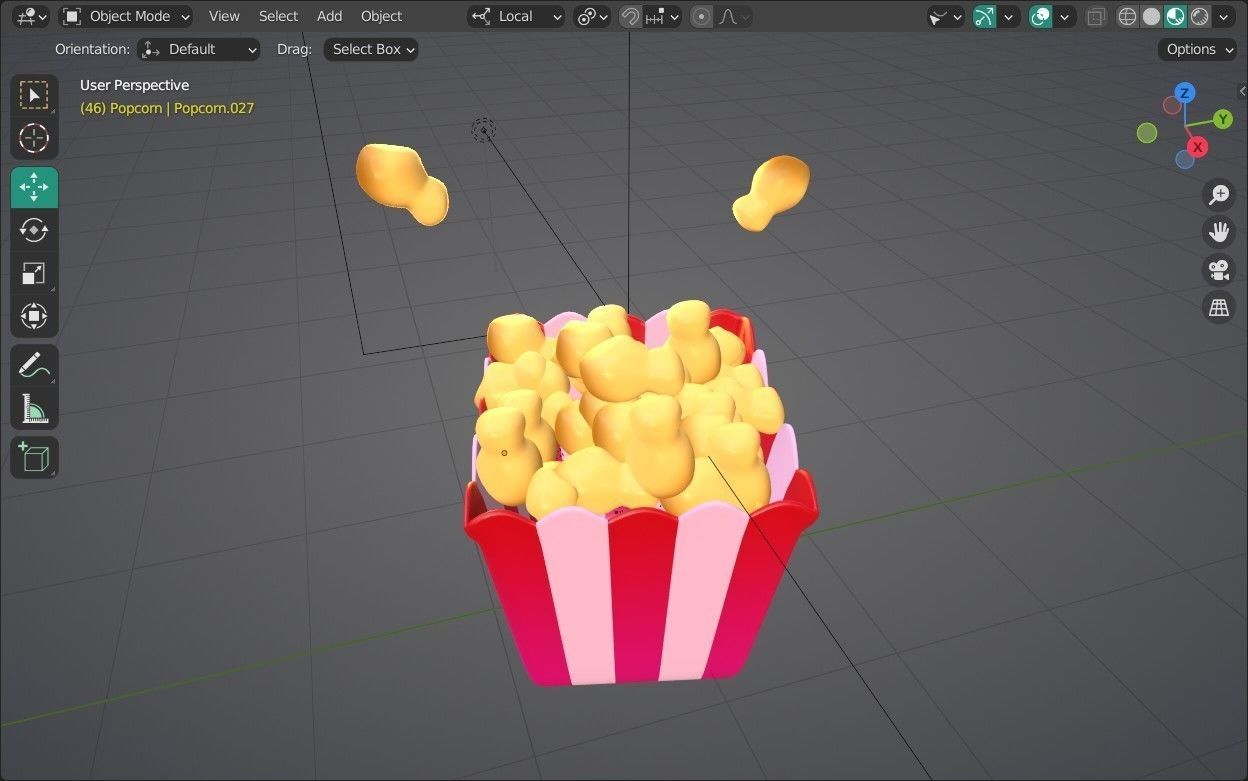This screenshot has height=781, width=1248.
Task: Open the Object menu
Action: coord(381,16)
